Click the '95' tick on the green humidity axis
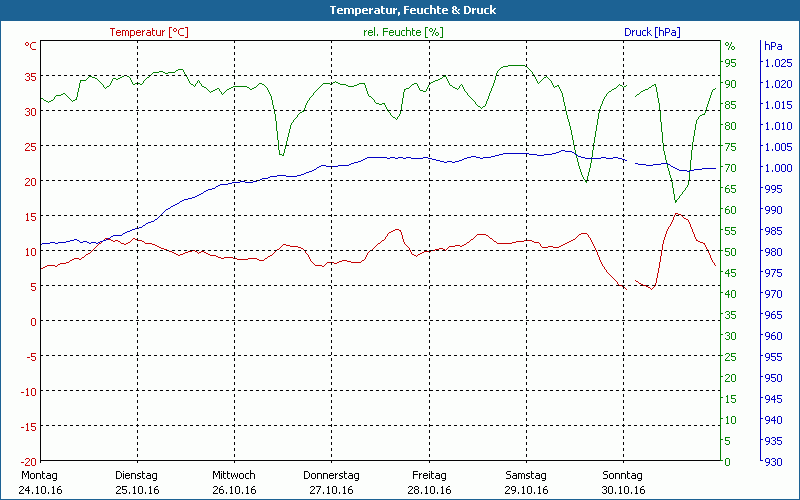This screenshot has width=800, height=500. coord(731,63)
